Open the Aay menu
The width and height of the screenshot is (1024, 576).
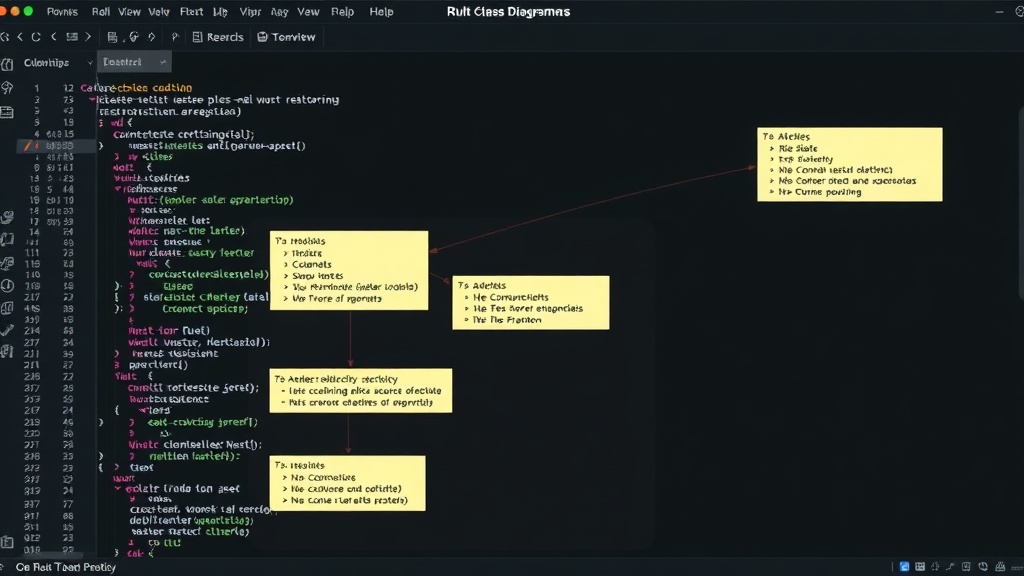[x=280, y=12]
